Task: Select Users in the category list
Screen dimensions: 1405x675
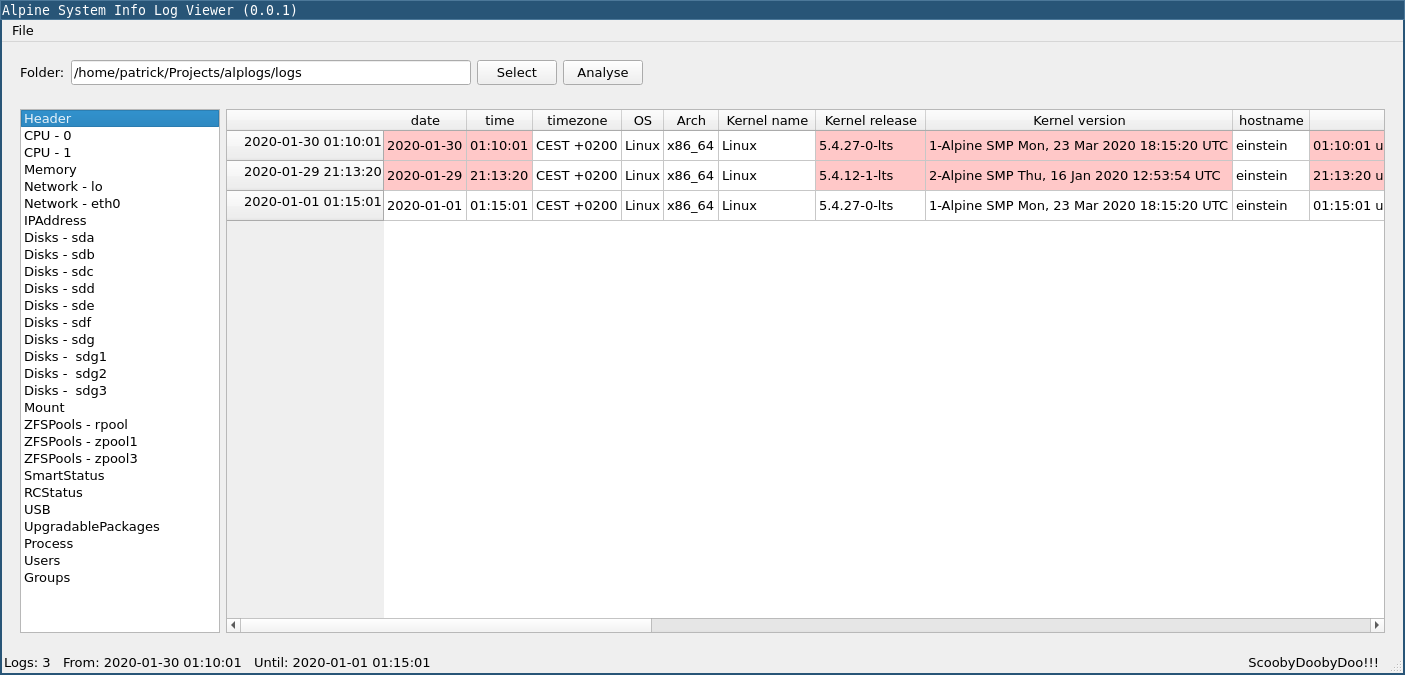Action: pyautogui.click(x=120, y=561)
